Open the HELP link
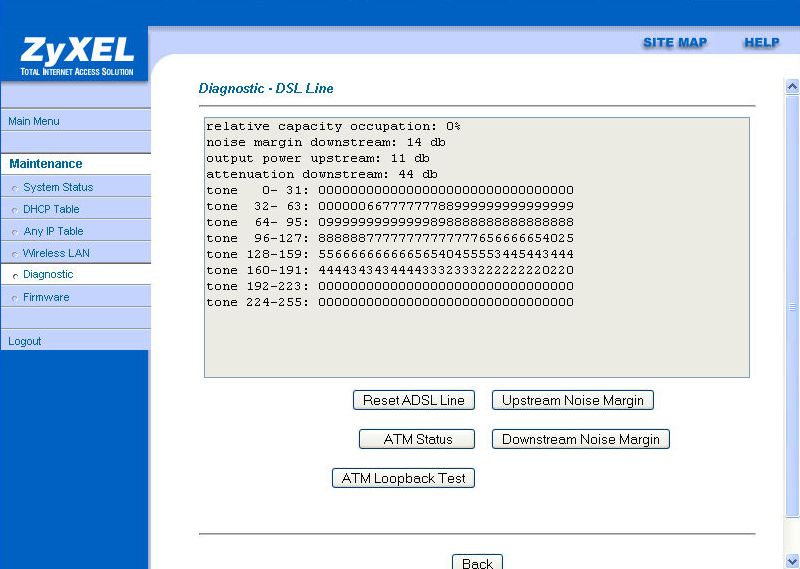The image size is (800, 569). click(761, 43)
